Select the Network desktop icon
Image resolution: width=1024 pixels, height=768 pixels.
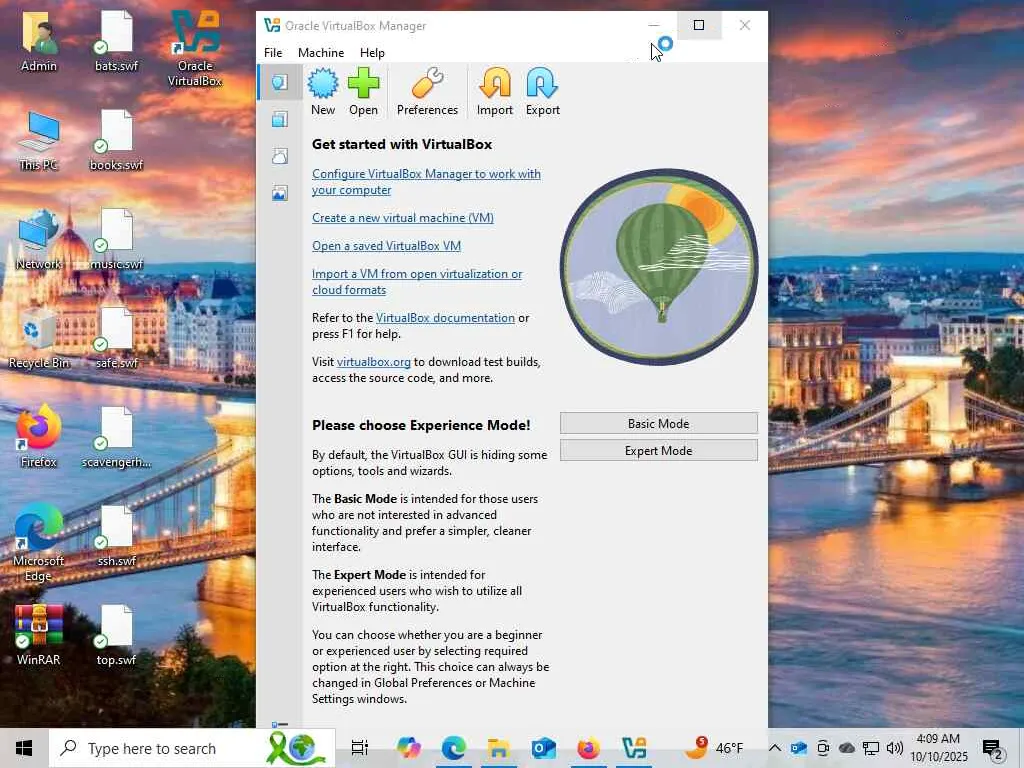tap(39, 240)
